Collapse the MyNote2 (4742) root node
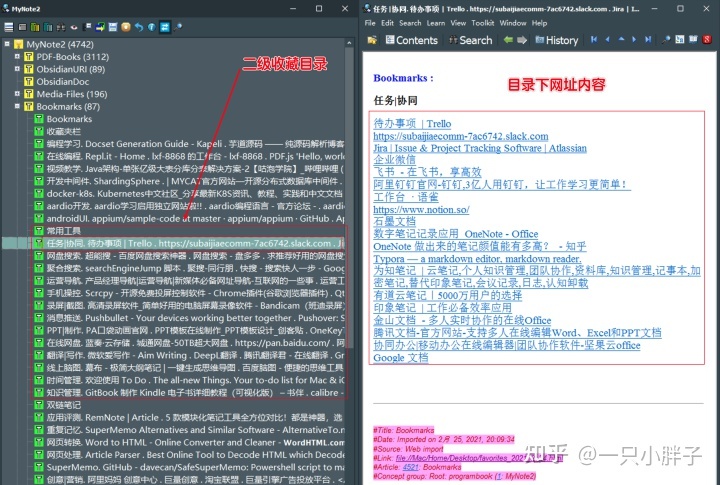The height and width of the screenshot is (485, 720). click(7, 44)
